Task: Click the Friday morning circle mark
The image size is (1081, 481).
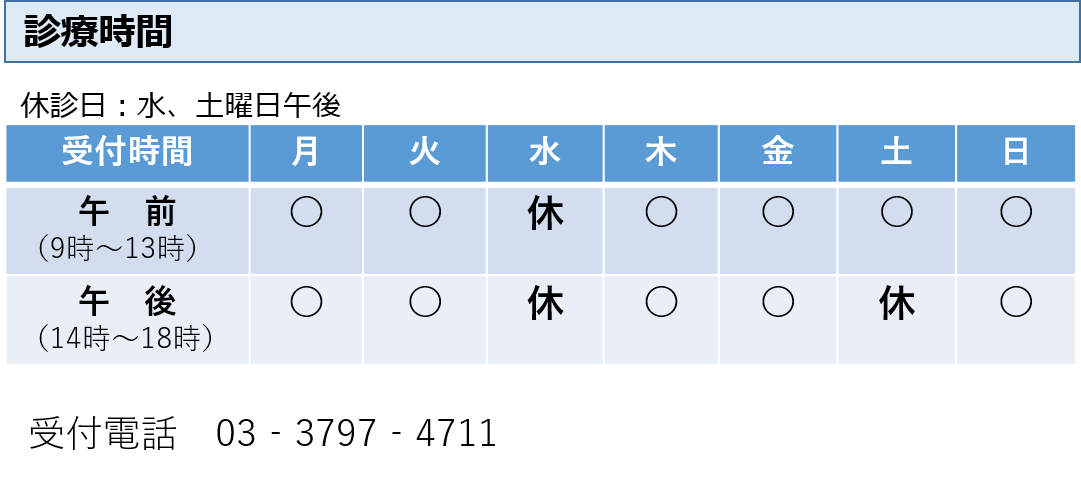Action: click(x=778, y=212)
